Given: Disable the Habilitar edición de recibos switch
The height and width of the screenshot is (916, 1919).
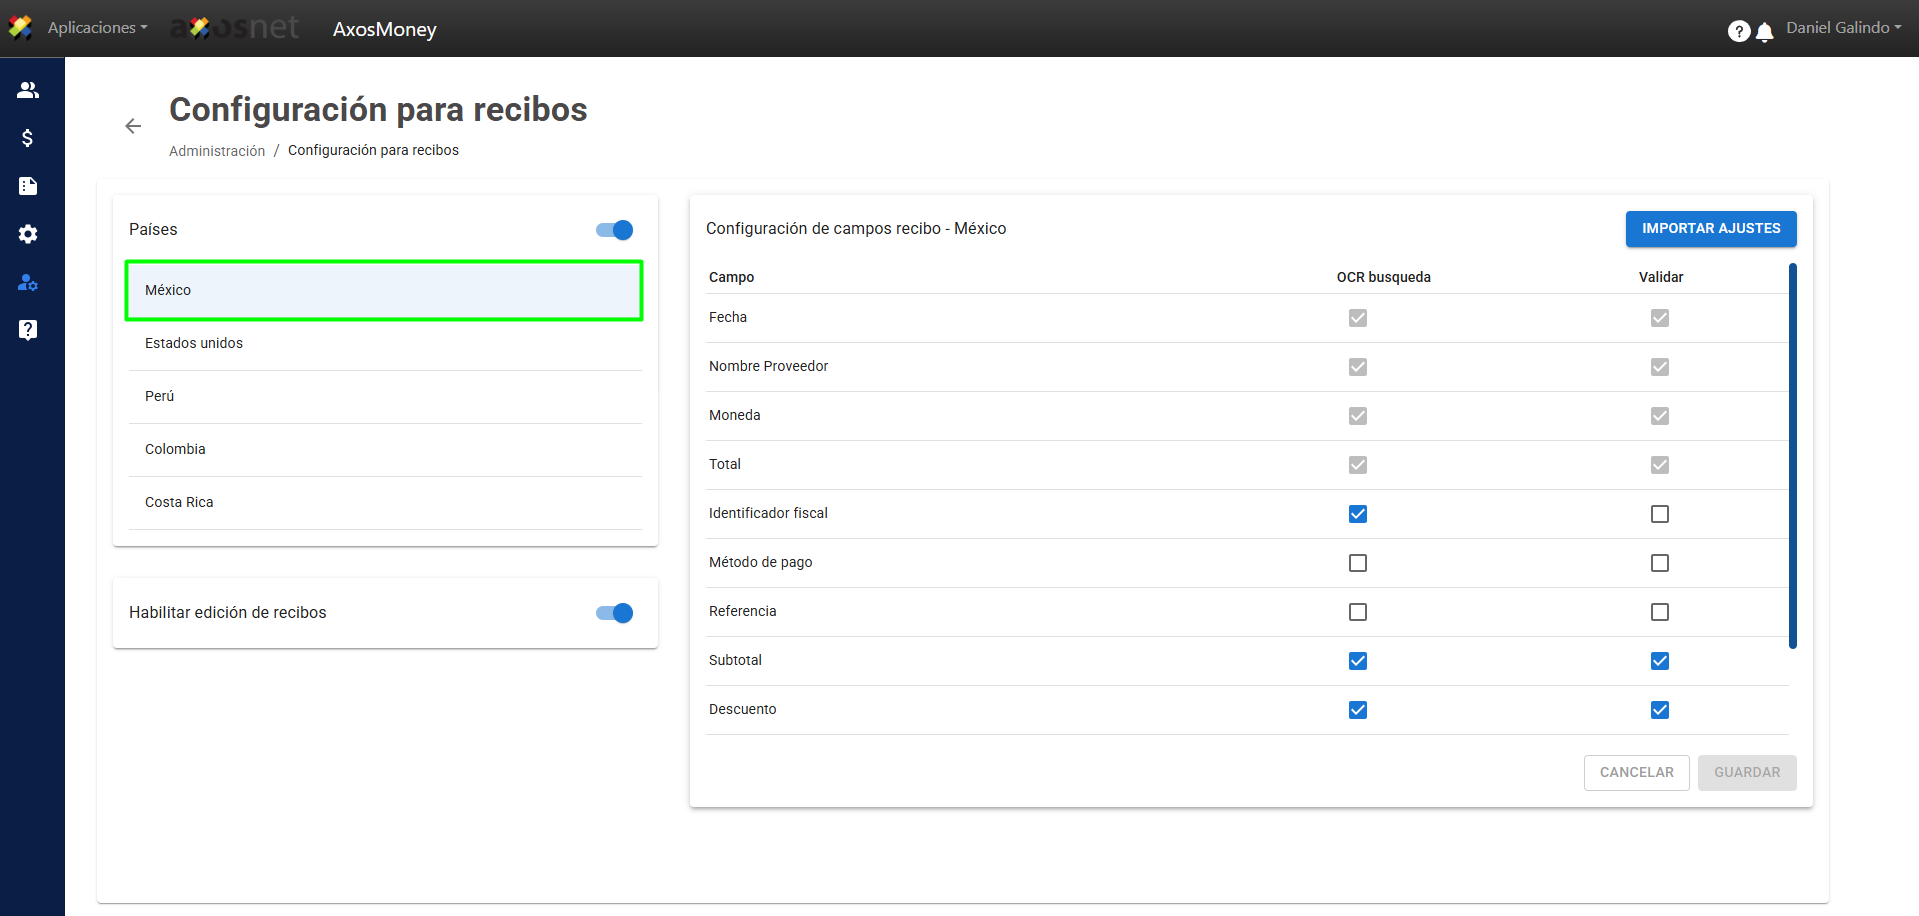Looking at the screenshot, I should (x=614, y=613).
